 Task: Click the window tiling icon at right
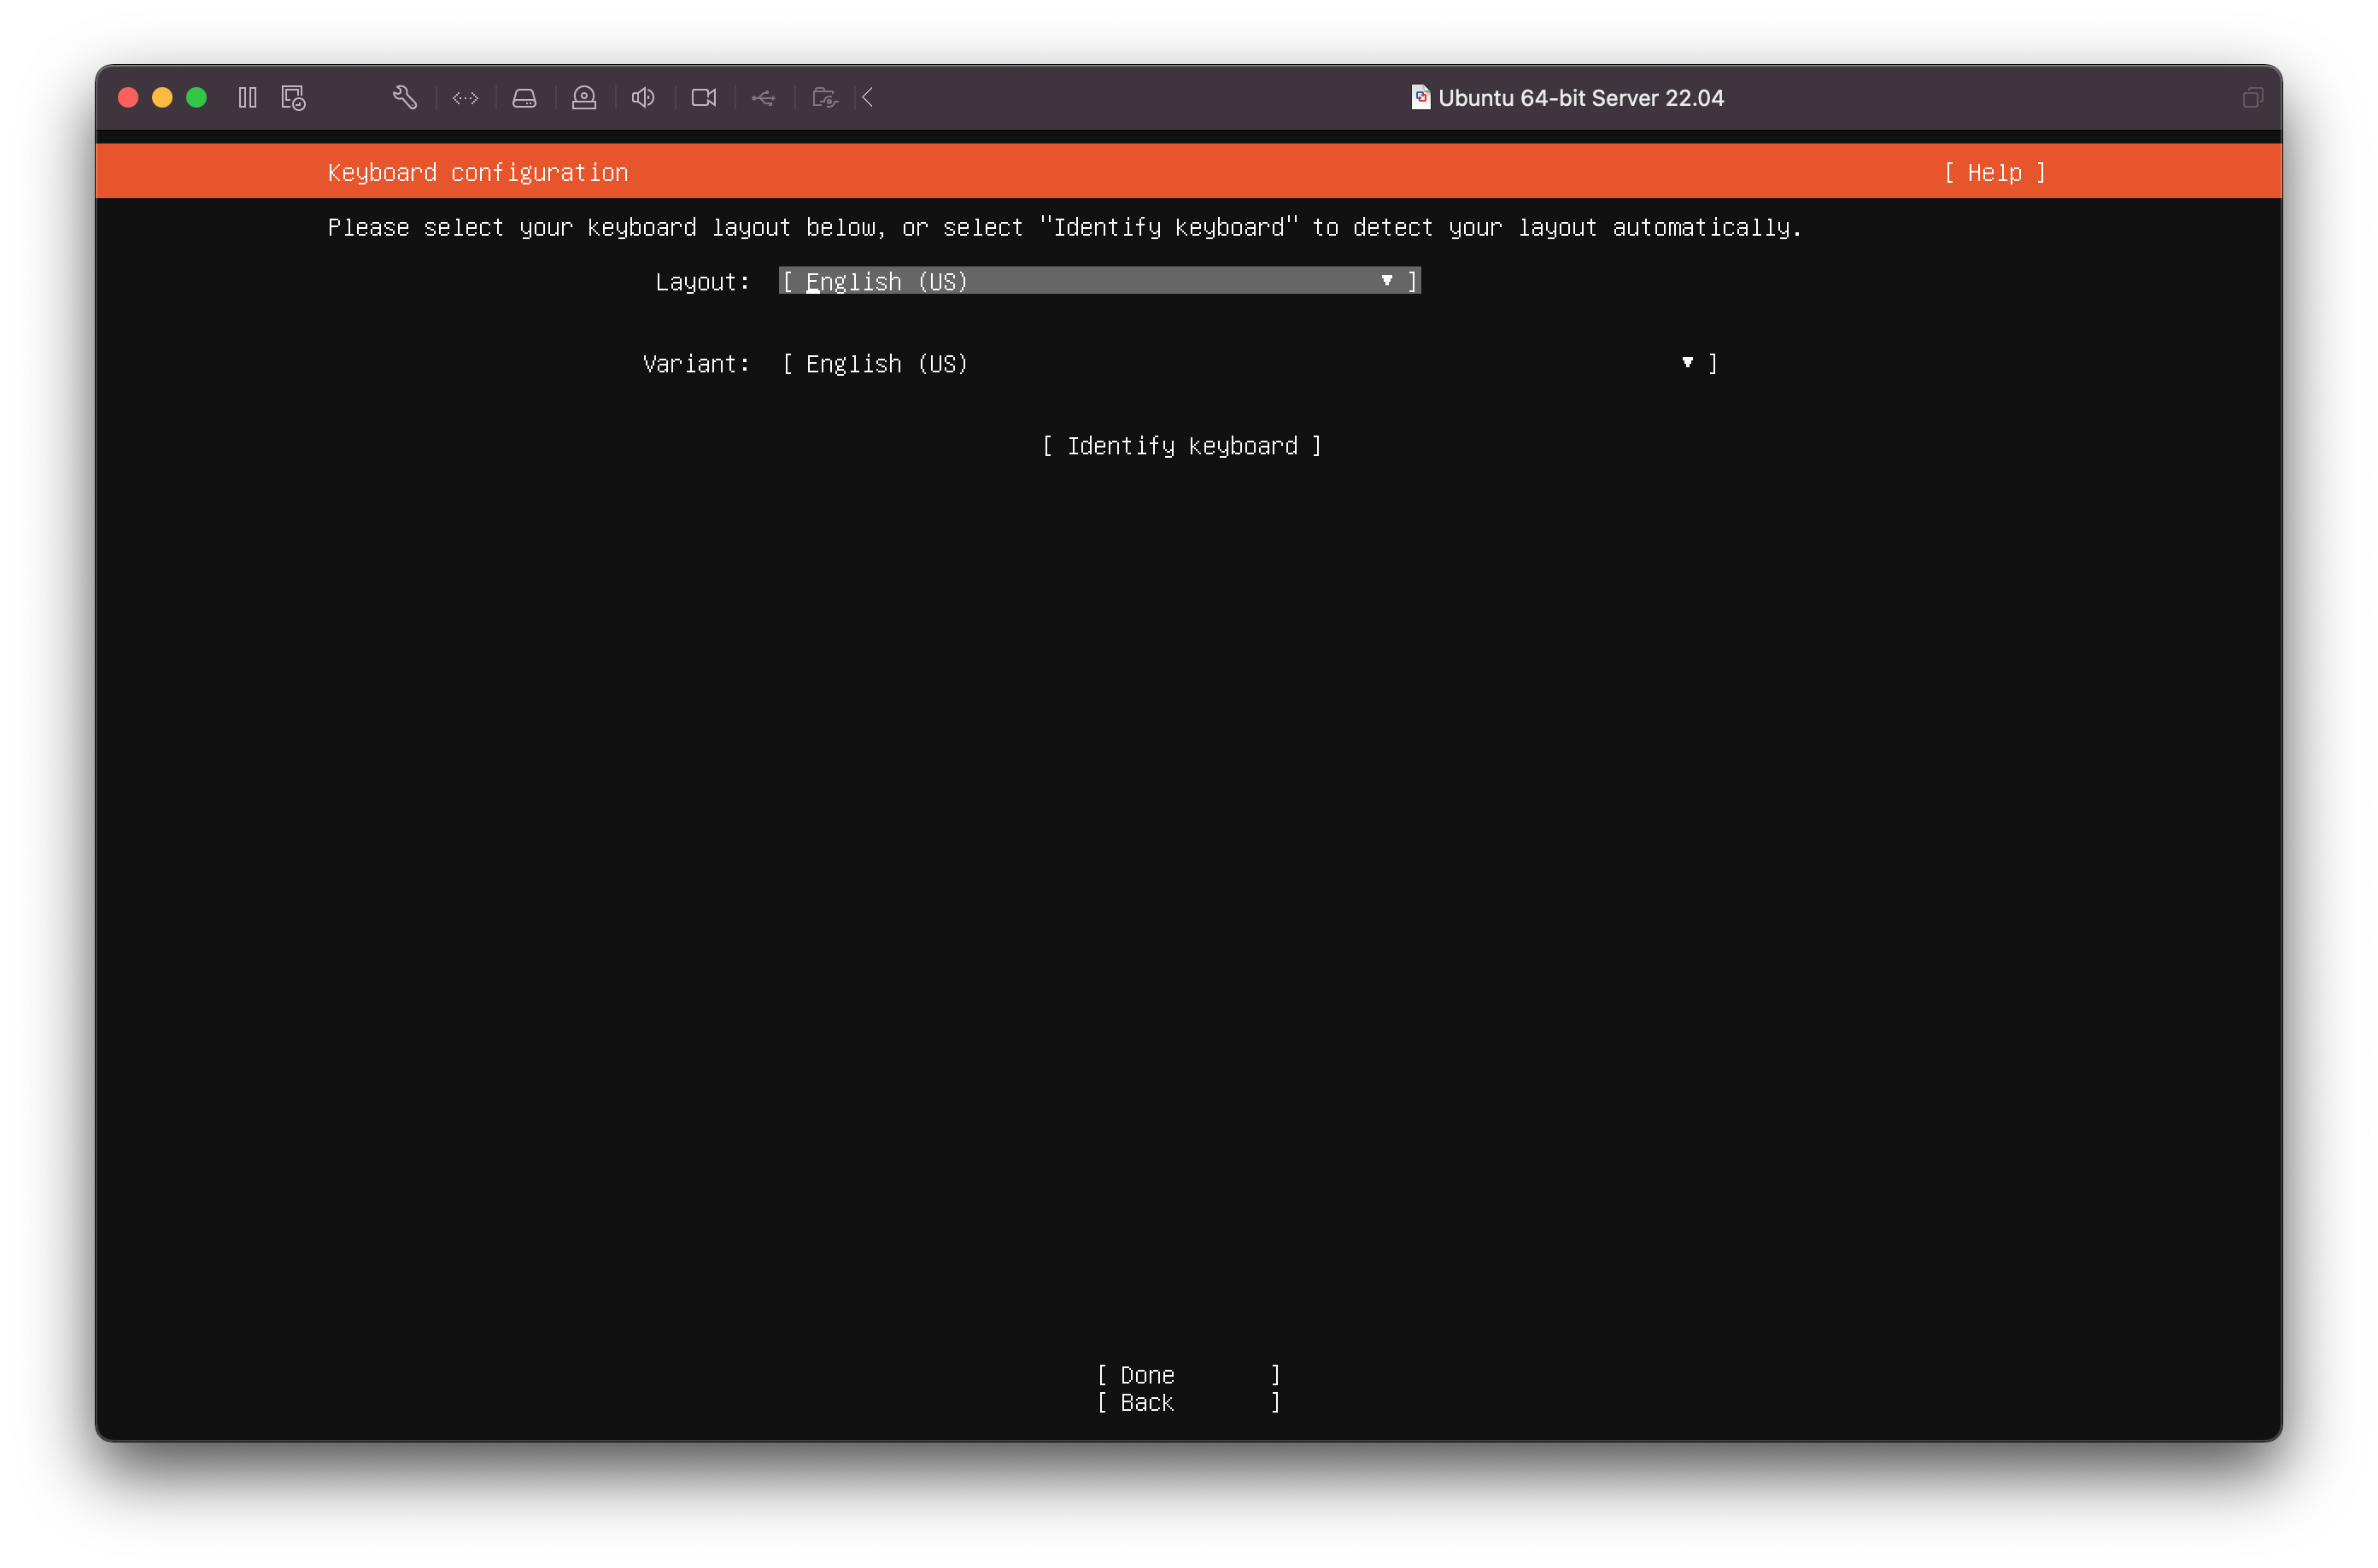(2252, 97)
